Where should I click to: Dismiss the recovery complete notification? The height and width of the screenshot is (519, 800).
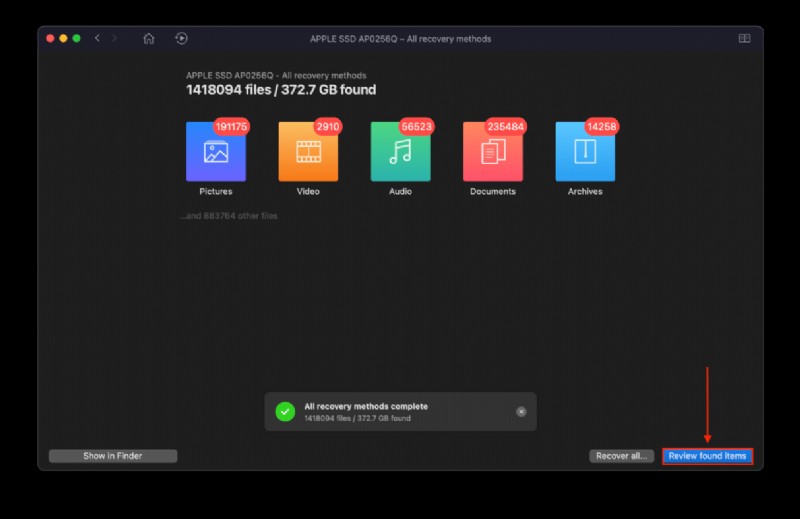tap(521, 411)
